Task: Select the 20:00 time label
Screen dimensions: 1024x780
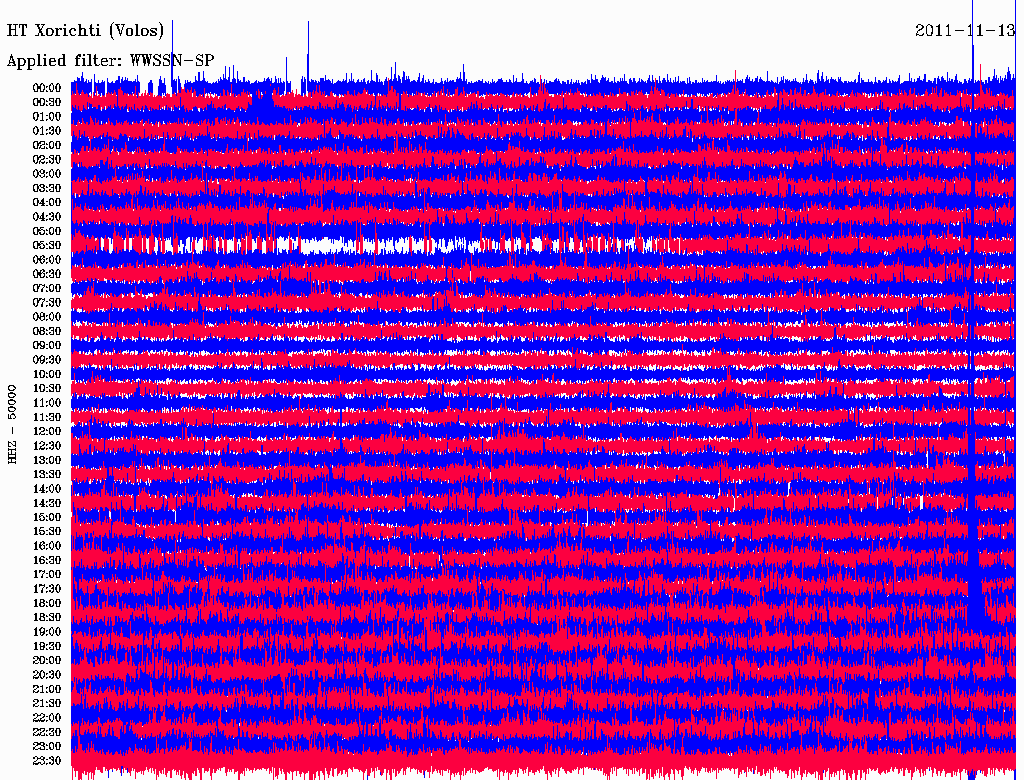Action: coord(47,660)
